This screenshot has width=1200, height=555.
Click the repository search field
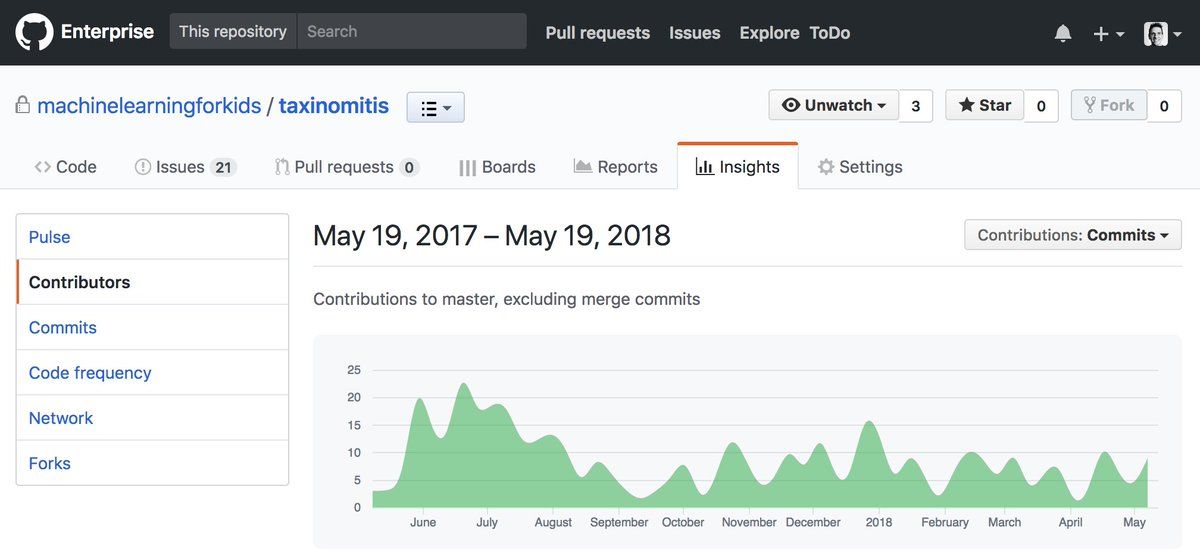[x=411, y=31]
